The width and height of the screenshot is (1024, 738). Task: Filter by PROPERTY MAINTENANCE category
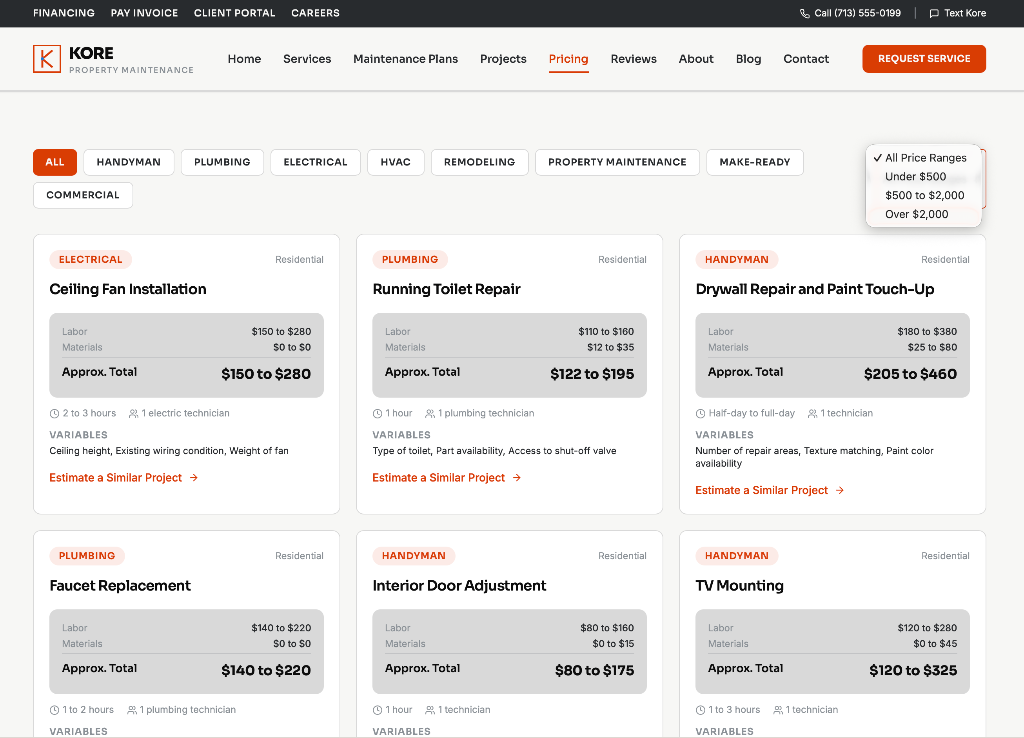[x=617, y=162]
